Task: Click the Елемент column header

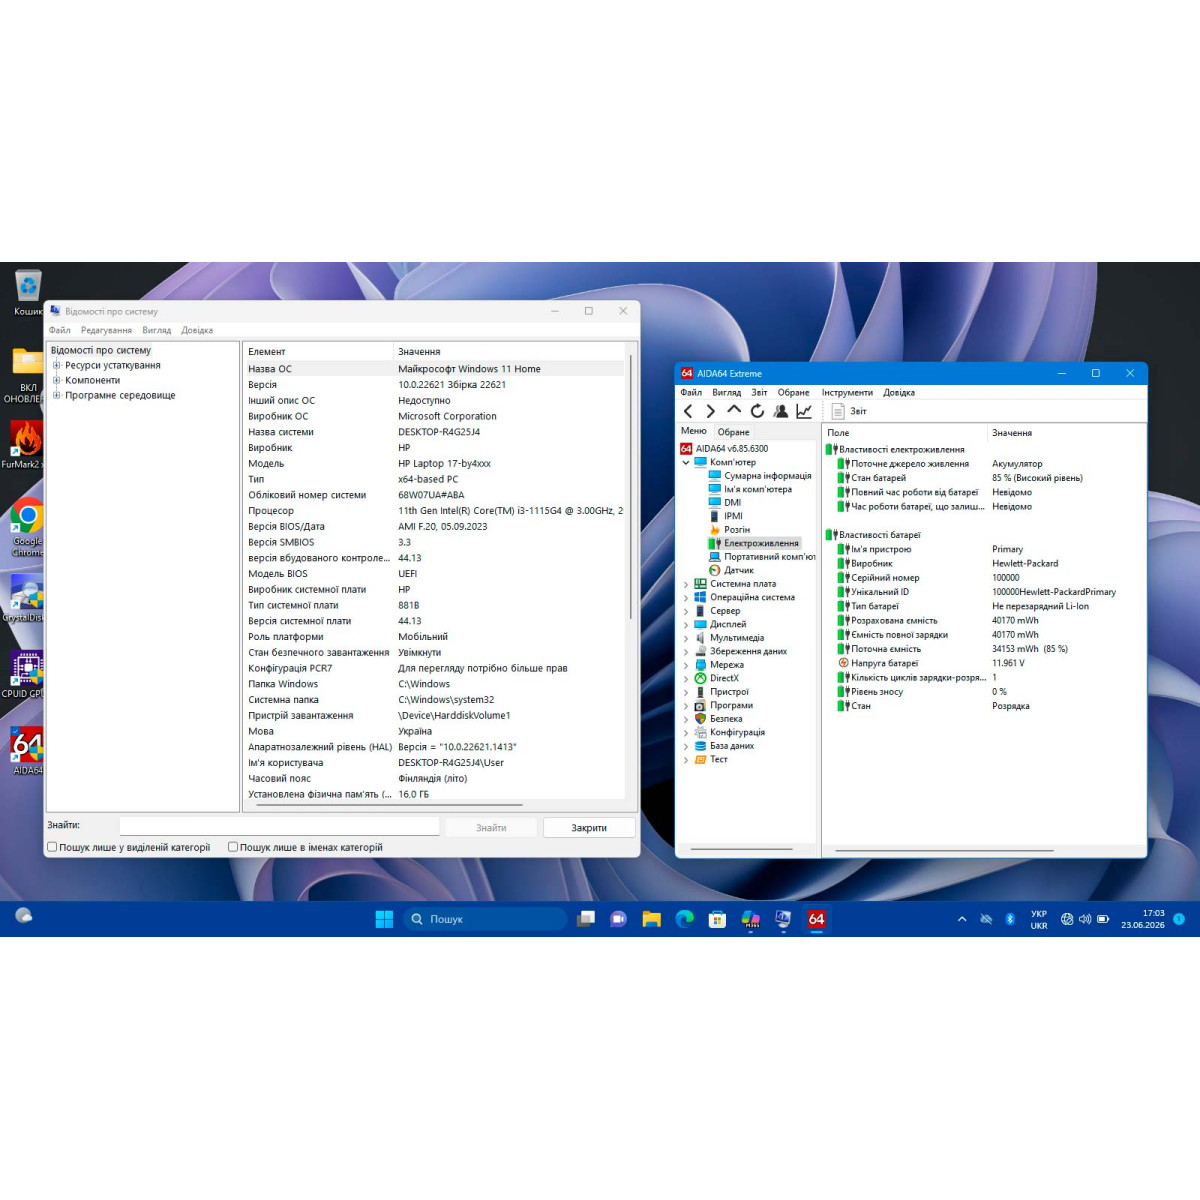Action: coord(318,352)
